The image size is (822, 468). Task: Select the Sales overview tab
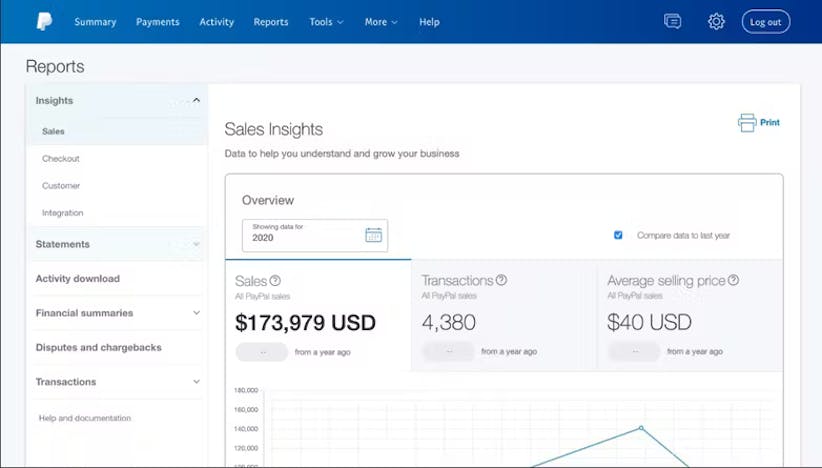(x=318, y=315)
